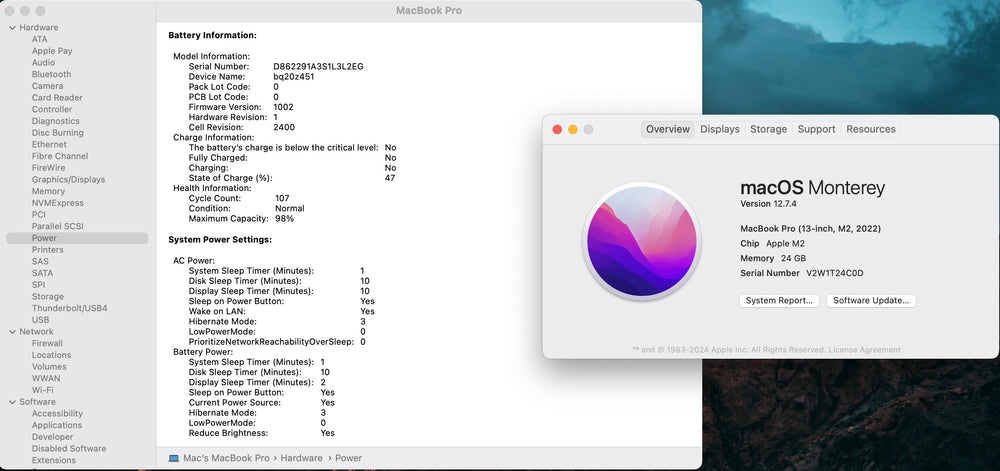1000x471 pixels.
Task: Choose Graphics/Displays from the sidebar
Action: tap(68, 180)
